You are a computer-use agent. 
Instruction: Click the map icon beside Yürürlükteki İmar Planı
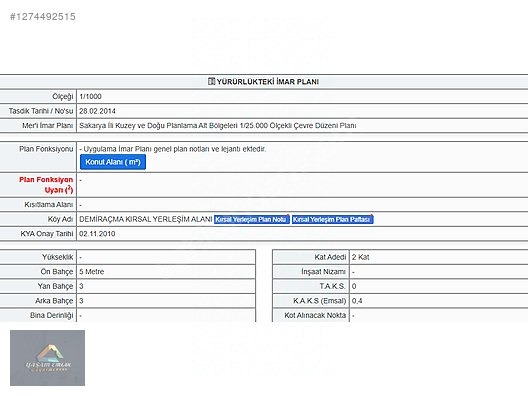(211, 81)
